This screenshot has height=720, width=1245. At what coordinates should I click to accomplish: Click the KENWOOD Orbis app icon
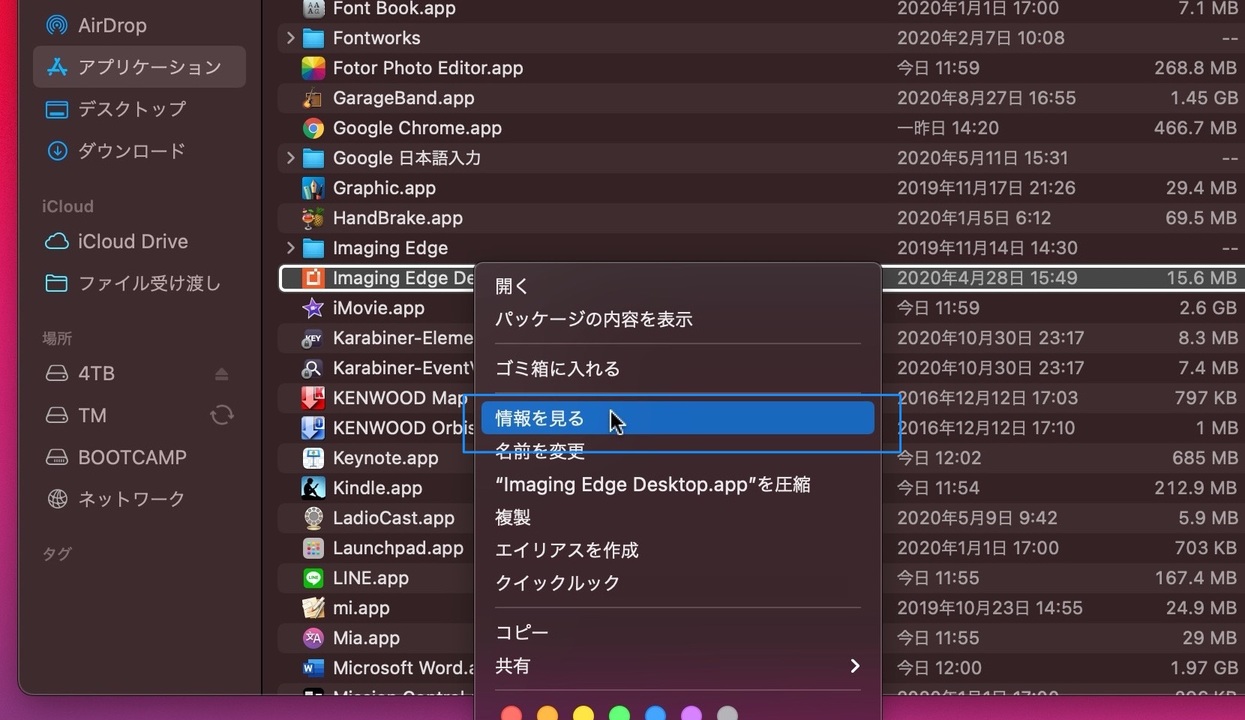(x=314, y=428)
